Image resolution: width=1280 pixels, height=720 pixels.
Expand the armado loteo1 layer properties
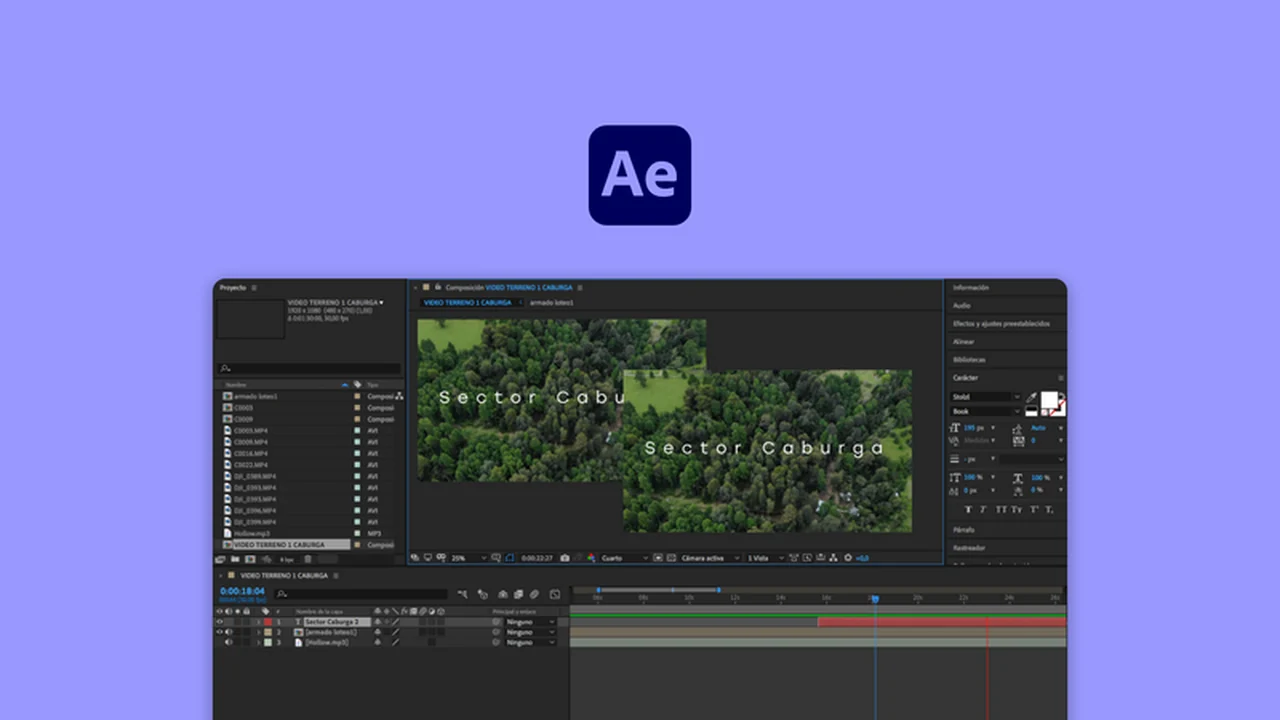[x=258, y=632]
